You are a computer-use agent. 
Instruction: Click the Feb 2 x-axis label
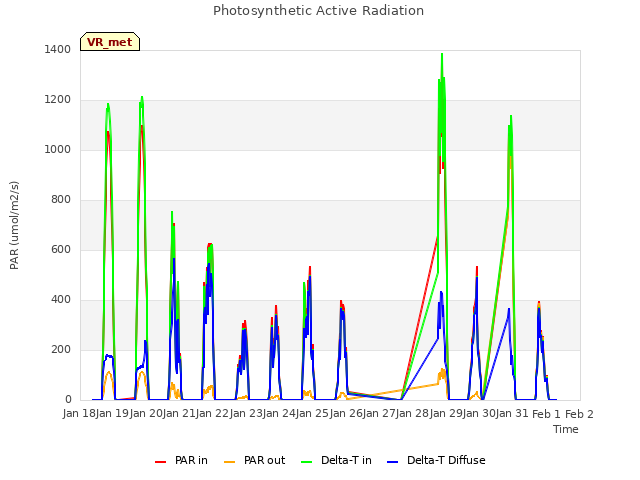(x=579, y=414)
